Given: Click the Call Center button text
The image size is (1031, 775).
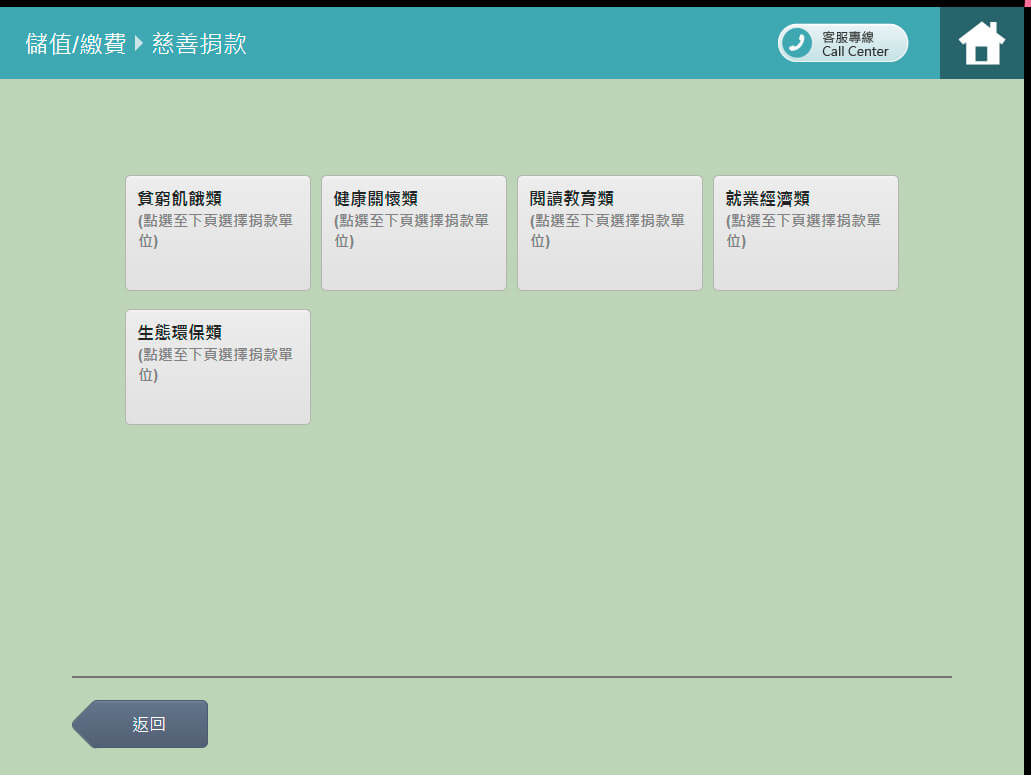Looking at the screenshot, I should pos(855,52).
